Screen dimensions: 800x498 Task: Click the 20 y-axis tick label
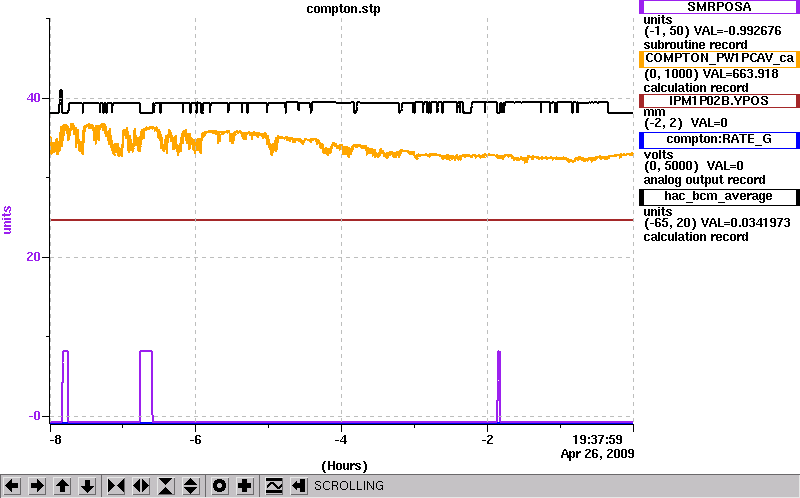click(x=33, y=257)
